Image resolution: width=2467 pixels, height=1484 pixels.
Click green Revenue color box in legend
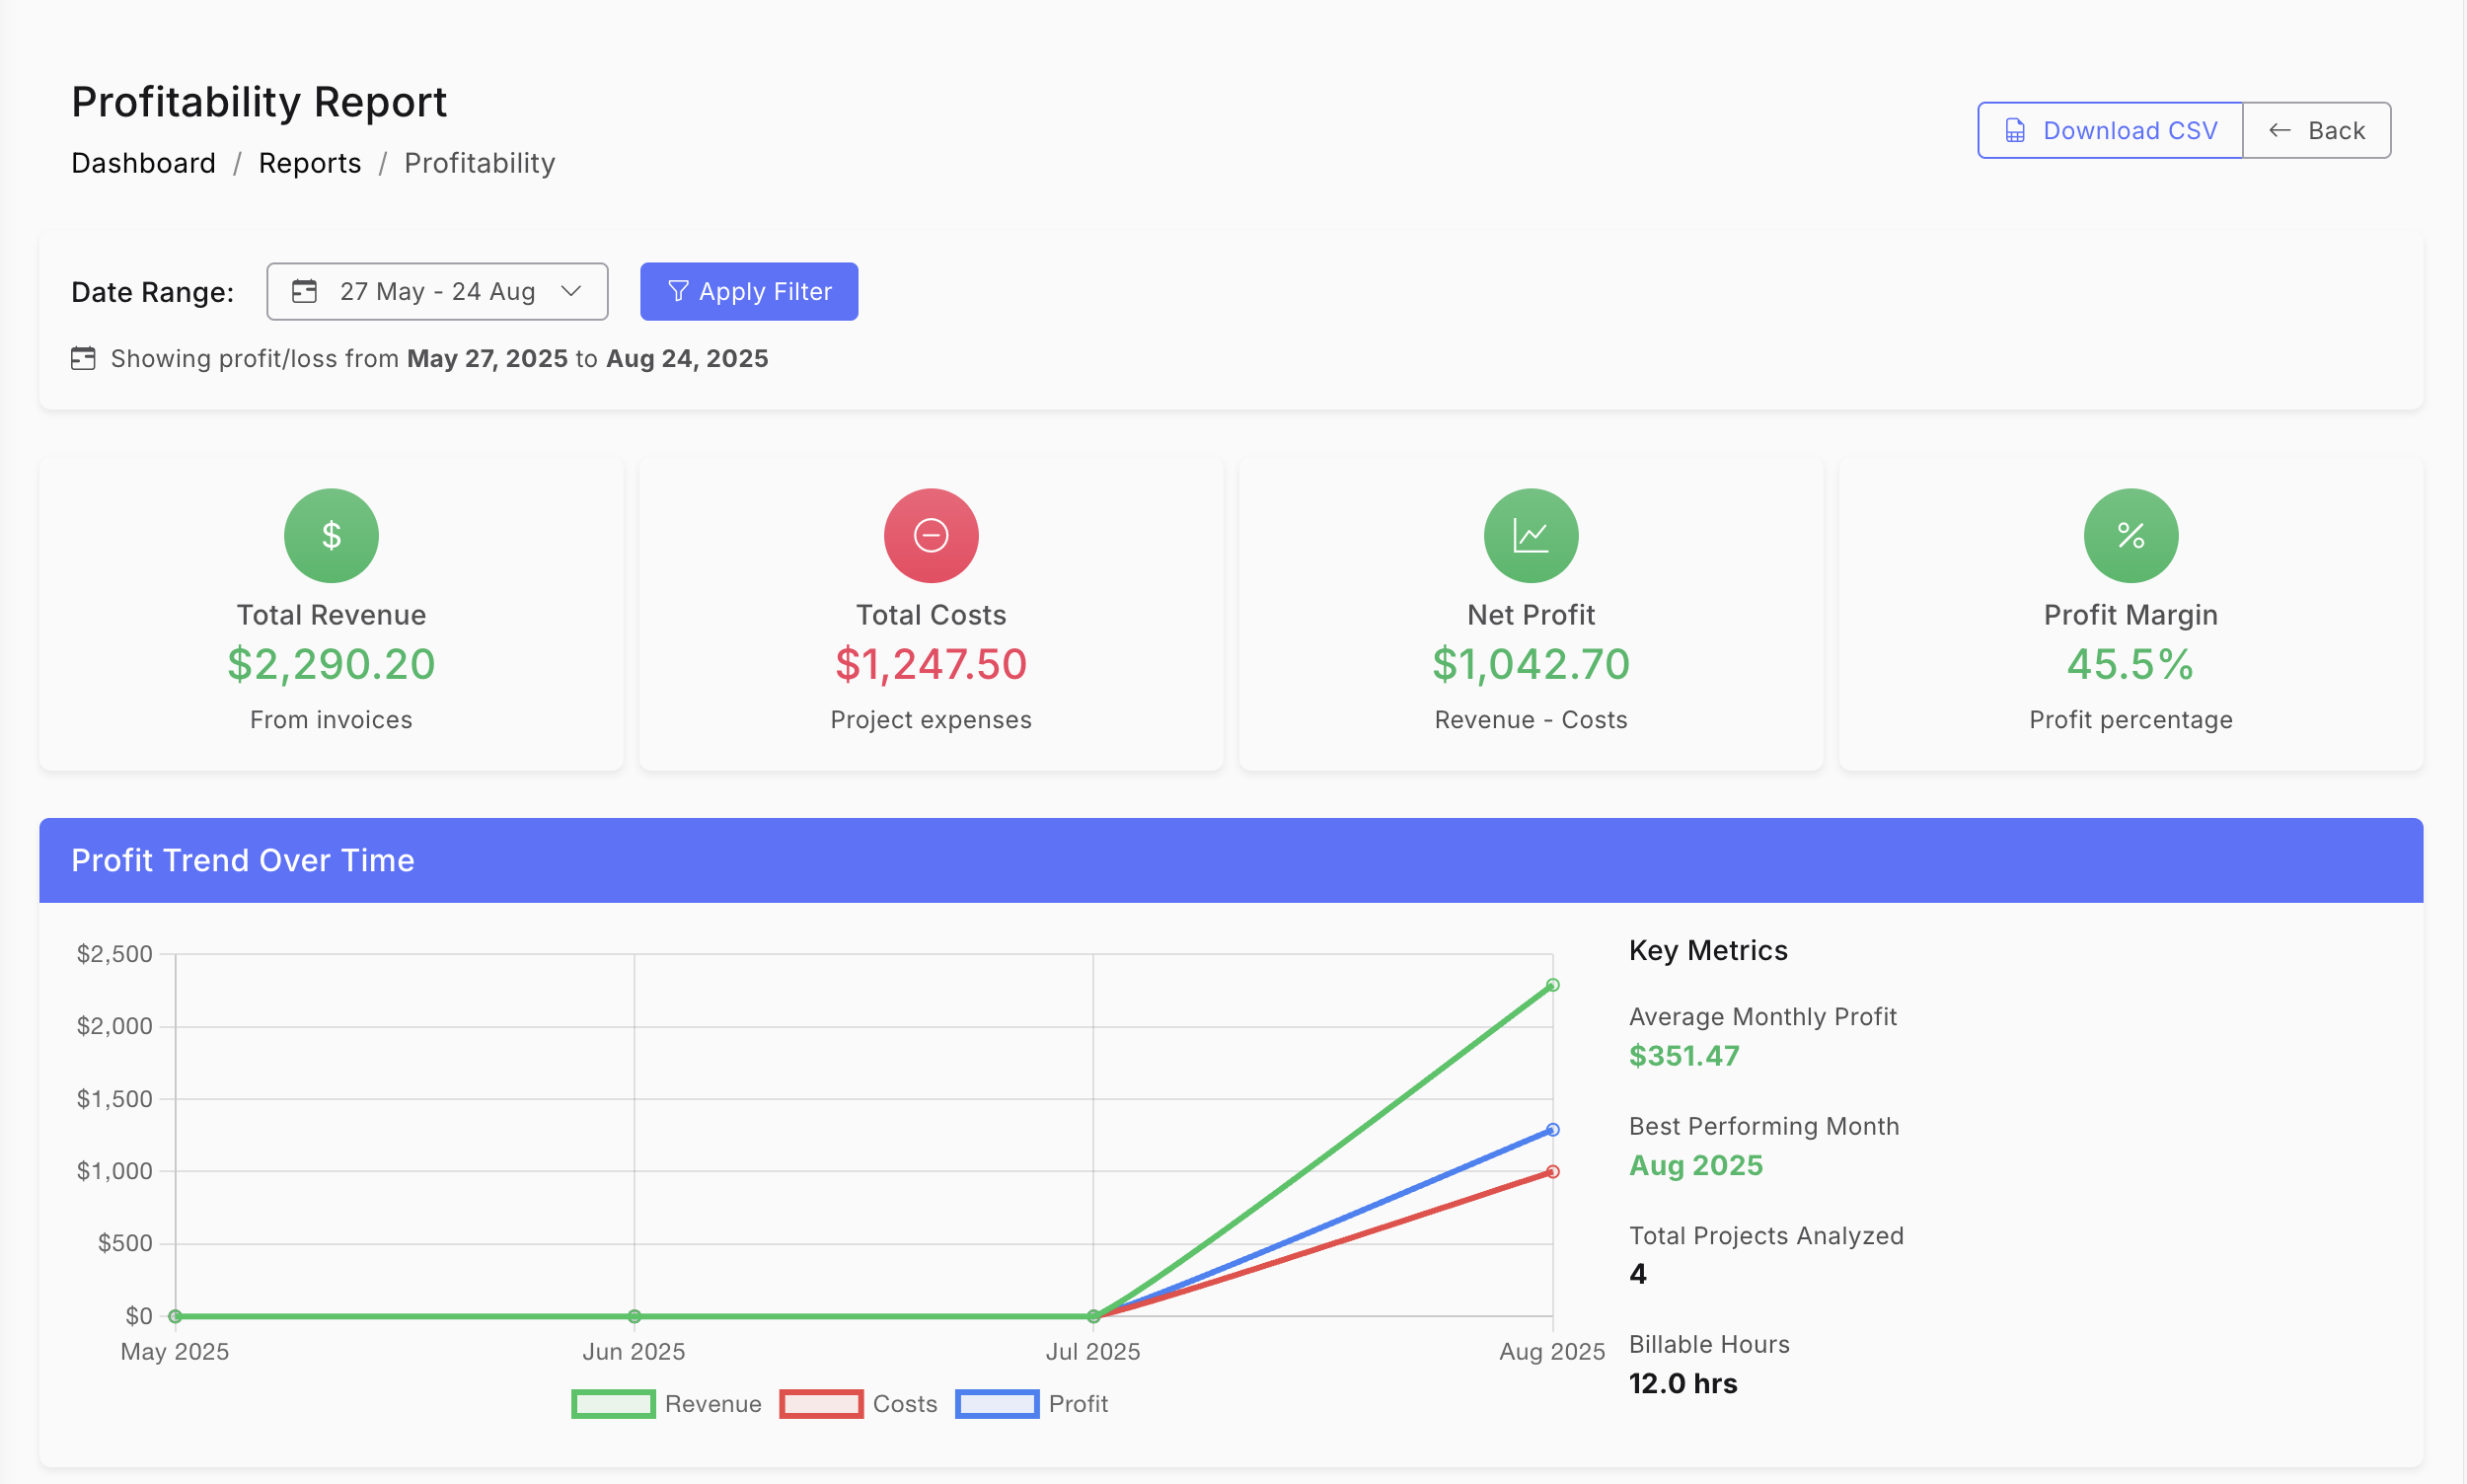point(613,1404)
